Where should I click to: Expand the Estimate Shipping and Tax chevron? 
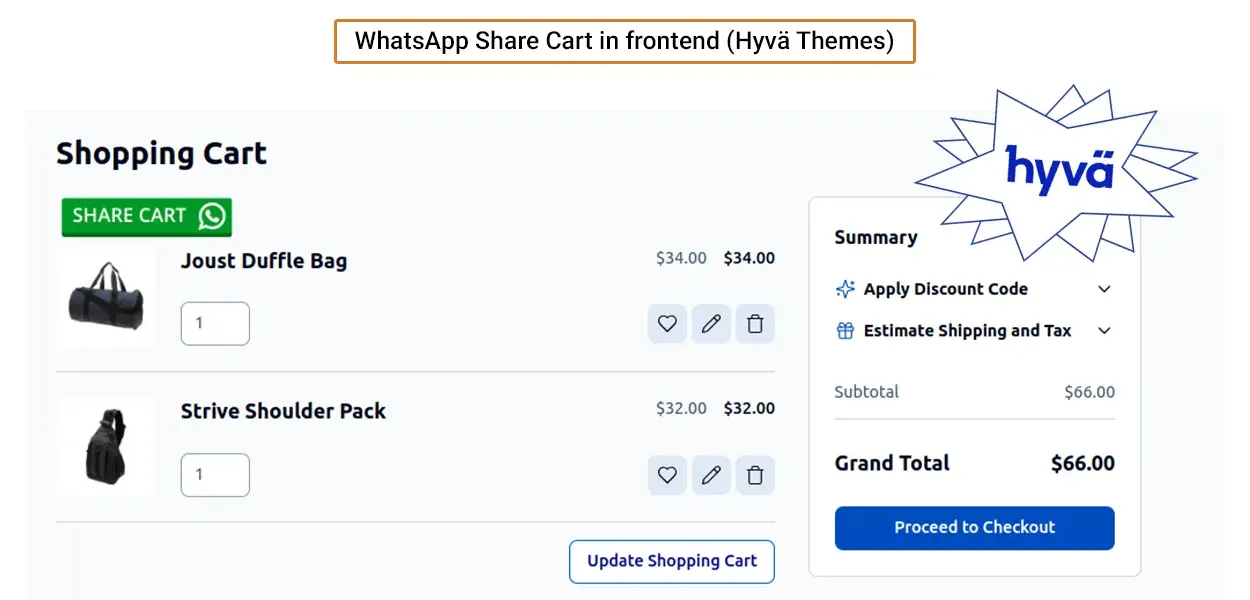(x=1104, y=331)
